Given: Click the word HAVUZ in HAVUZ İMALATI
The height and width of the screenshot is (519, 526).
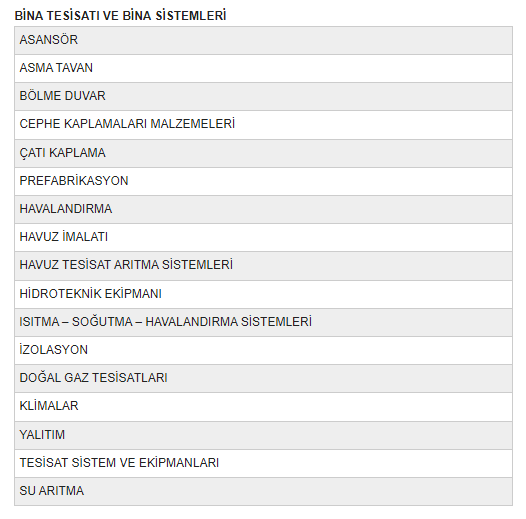Looking at the screenshot, I should [39, 237].
